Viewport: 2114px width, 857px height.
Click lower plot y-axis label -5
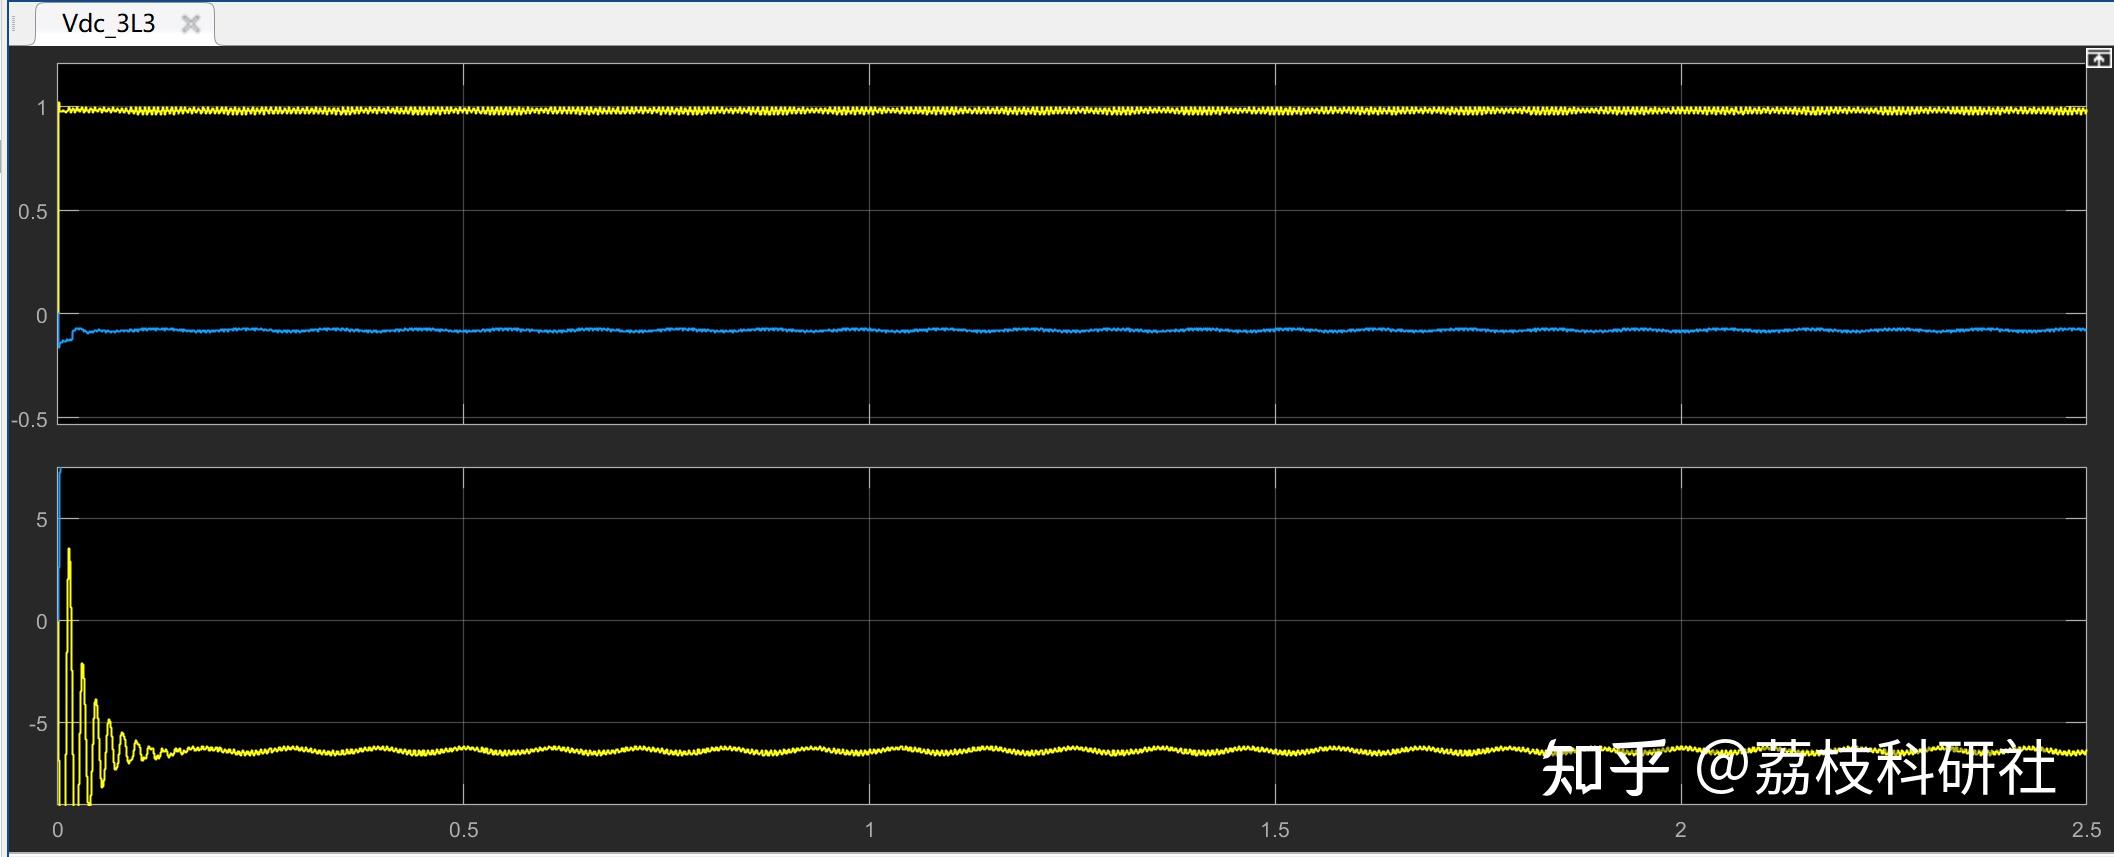coord(36,723)
